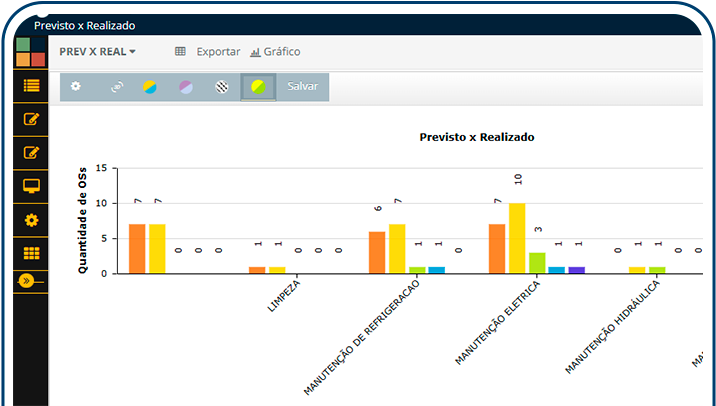Select the yellow-blue color theme swatch

point(149,87)
